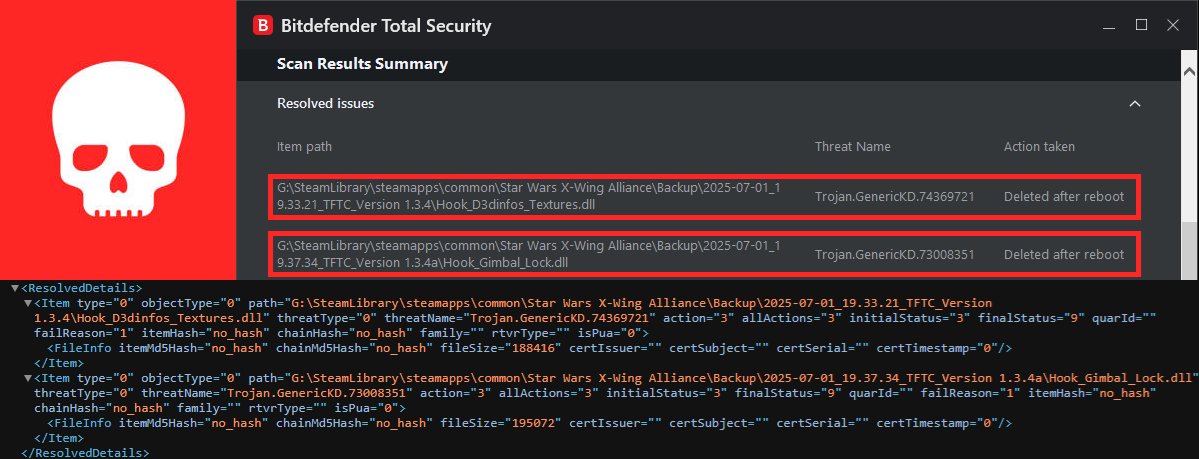The height and width of the screenshot is (459, 1199).
Task: Select the Hook_D3dinfos_Textures.dll path in results list
Action: [528, 197]
